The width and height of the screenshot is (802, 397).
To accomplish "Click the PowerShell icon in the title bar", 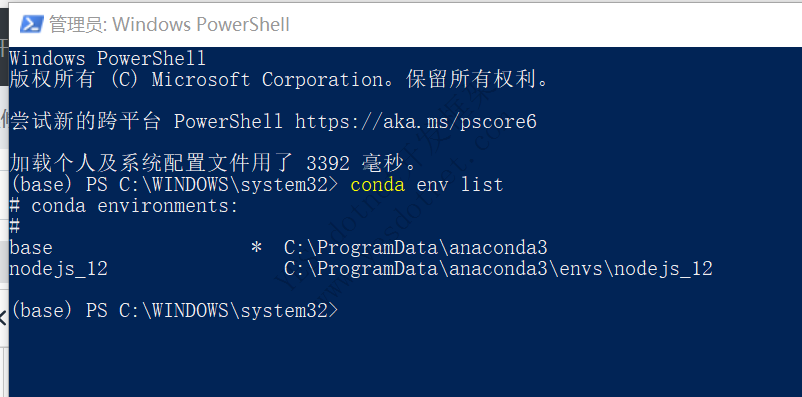I will (31, 24).
